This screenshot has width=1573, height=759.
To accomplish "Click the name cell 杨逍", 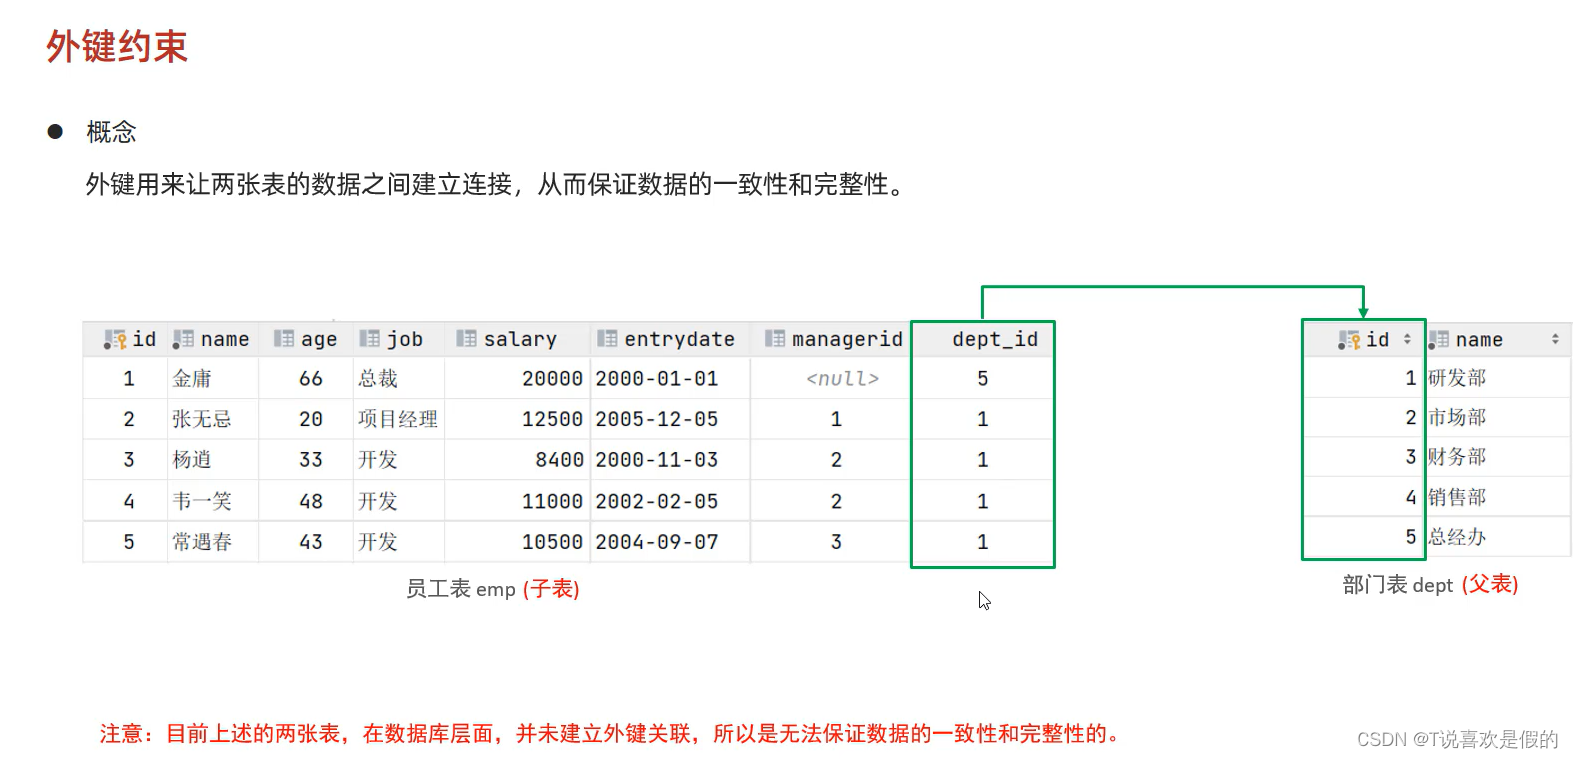I will coord(192,459).
